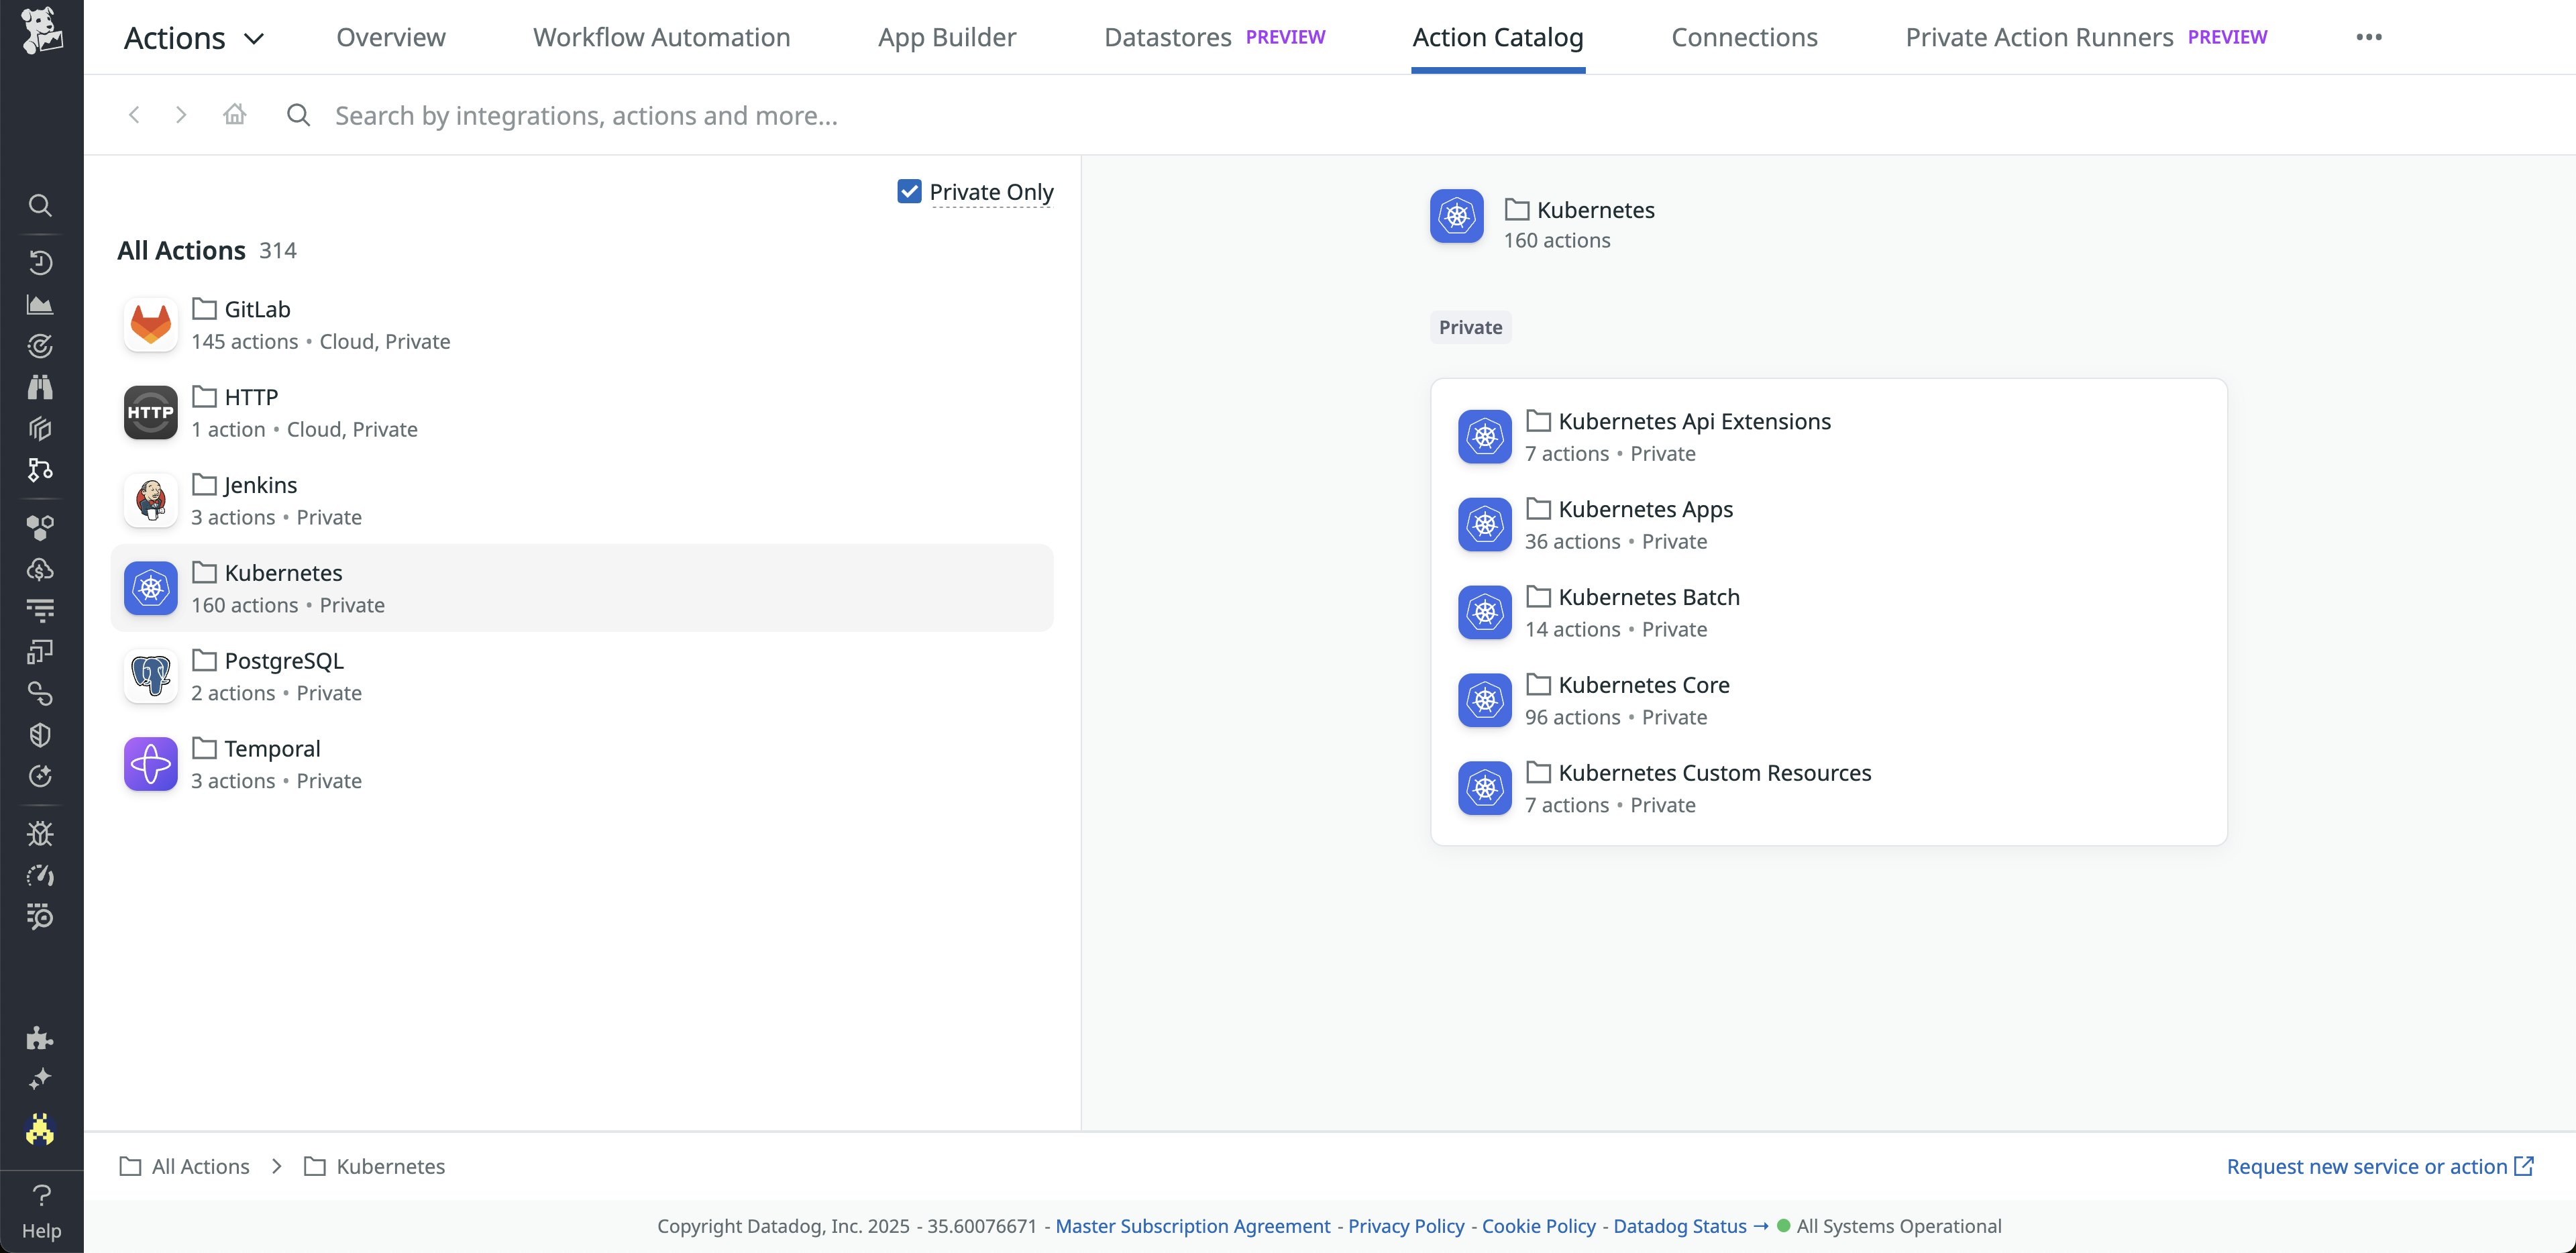This screenshot has height=1253, width=2576.
Task: Select the security shield icon in the sidebar
Action: pos(40,735)
